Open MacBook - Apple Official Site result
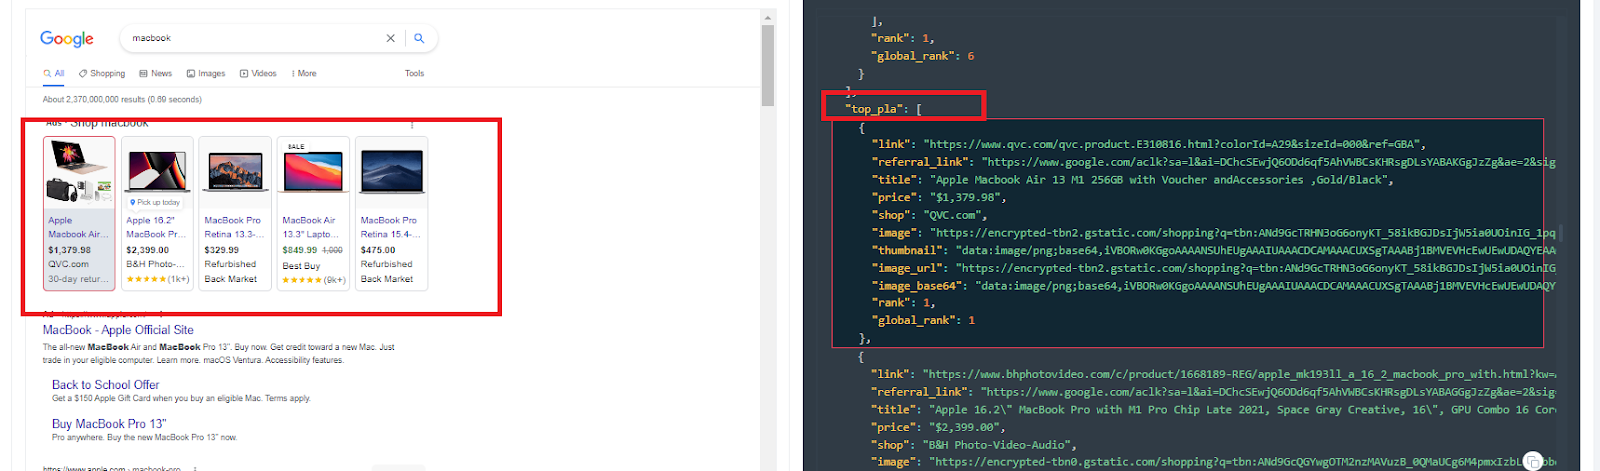This screenshot has height=471, width=1600. [118, 330]
